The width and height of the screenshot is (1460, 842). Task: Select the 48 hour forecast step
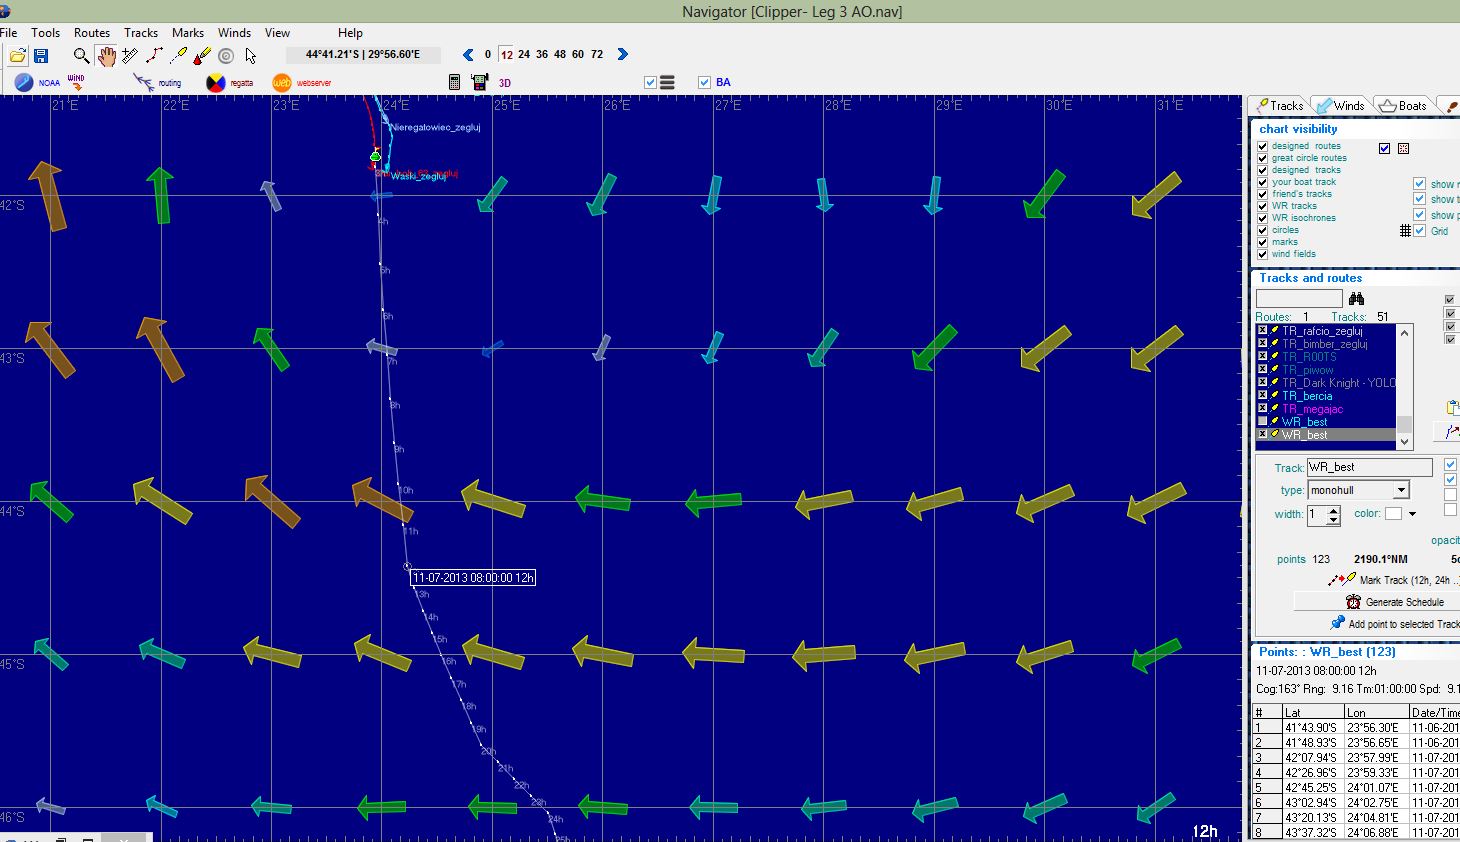coord(560,54)
